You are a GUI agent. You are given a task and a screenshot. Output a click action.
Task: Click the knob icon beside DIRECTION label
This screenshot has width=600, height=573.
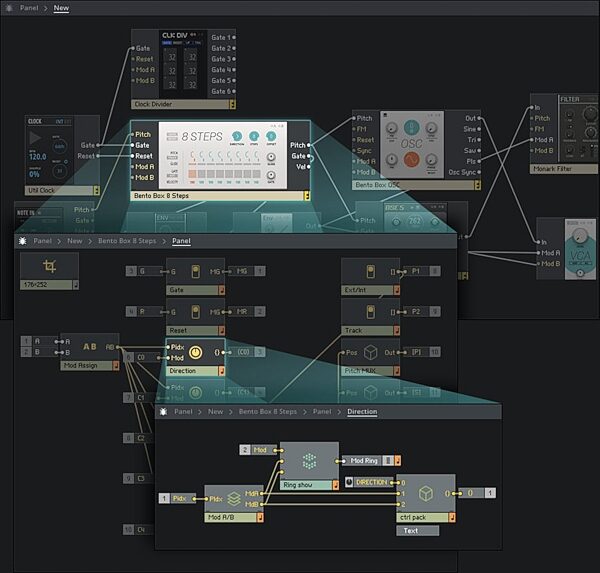(349, 482)
